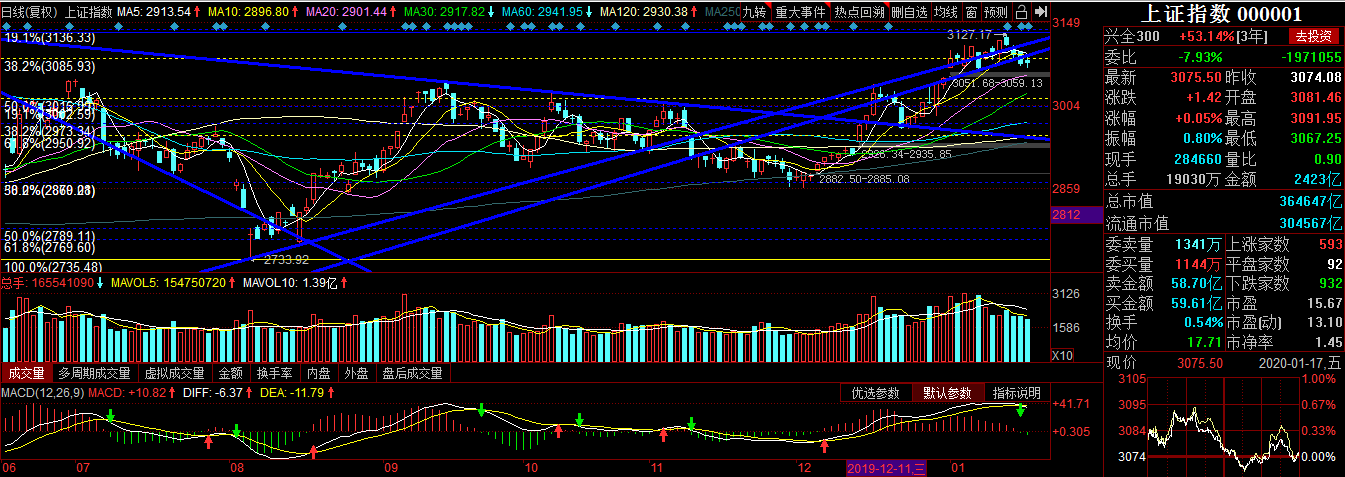The image size is (1345, 477).
Task: Click the X10 volume scale marker
Action: (1063, 355)
